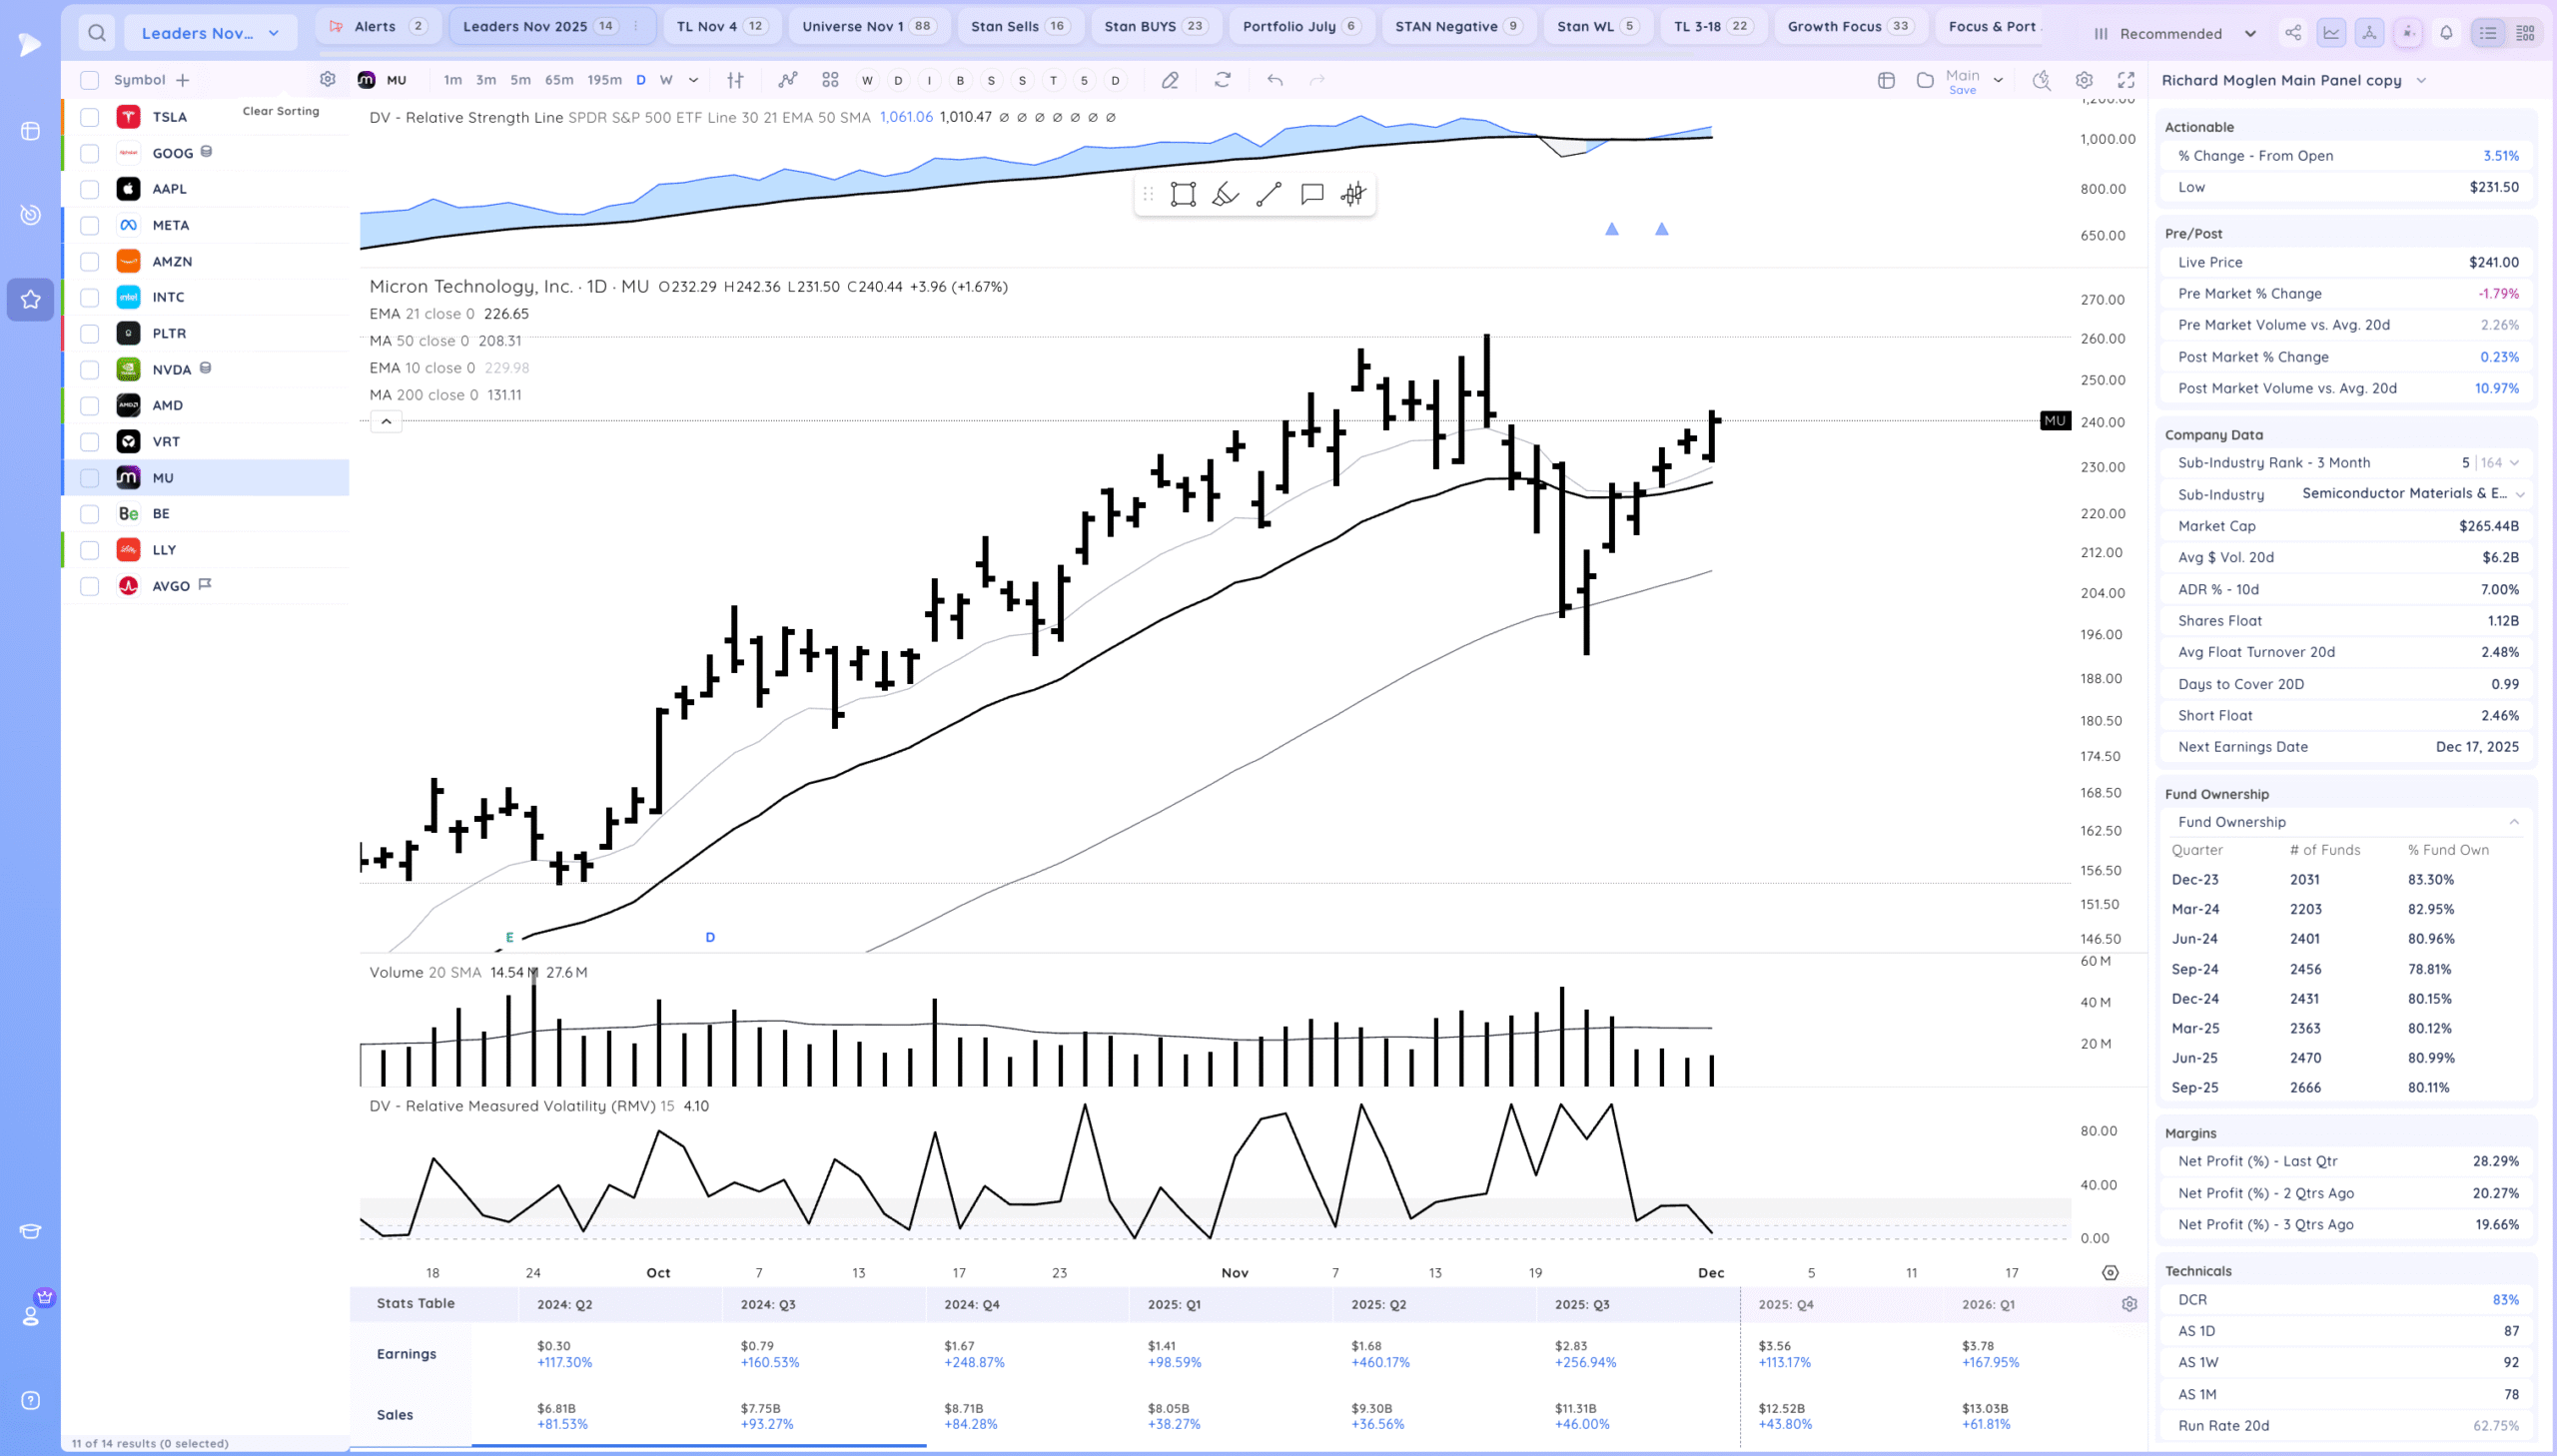The image size is (2557, 1456).
Task: Click Clear Sorting in watchlist
Action: [281, 111]
